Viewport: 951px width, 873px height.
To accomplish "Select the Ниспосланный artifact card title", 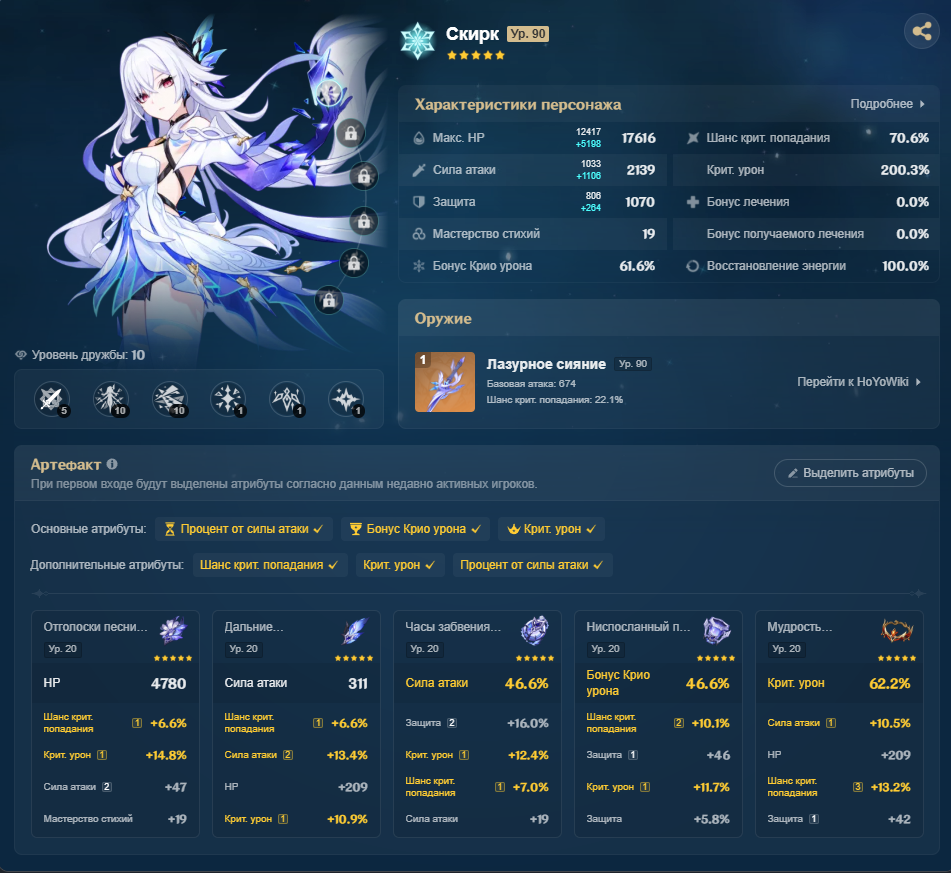I will [x=638, y=627].
